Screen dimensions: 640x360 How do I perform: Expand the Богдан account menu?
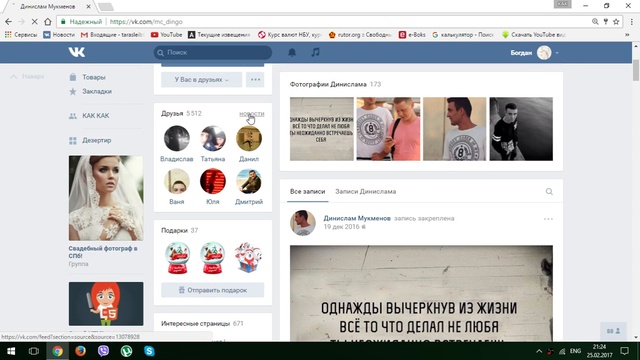535,53
